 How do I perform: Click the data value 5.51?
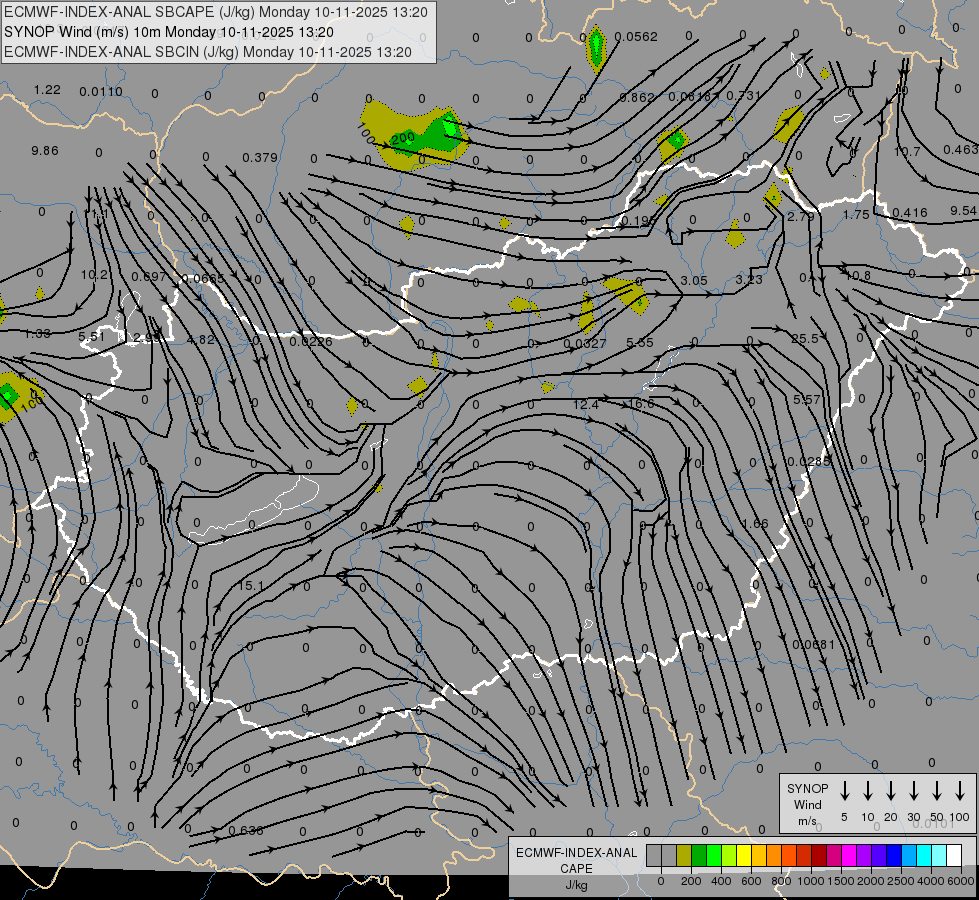coord(92,337)
